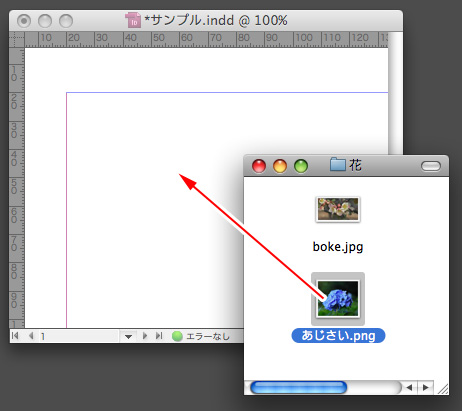Viewport: 462px width, 411px height.
Task: Toggle the Finder toolbar pill button
Action: pyautogui.click(x=431, y=166)
